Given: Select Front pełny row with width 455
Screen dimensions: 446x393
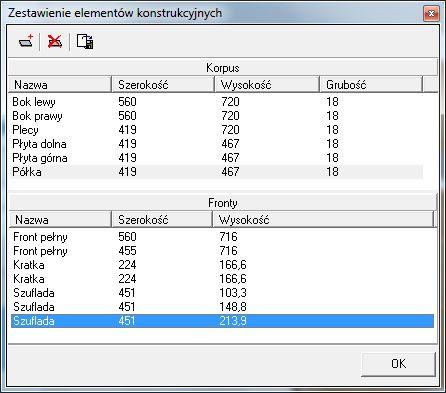Looking at the screenshot, I should tap(222, 251).
